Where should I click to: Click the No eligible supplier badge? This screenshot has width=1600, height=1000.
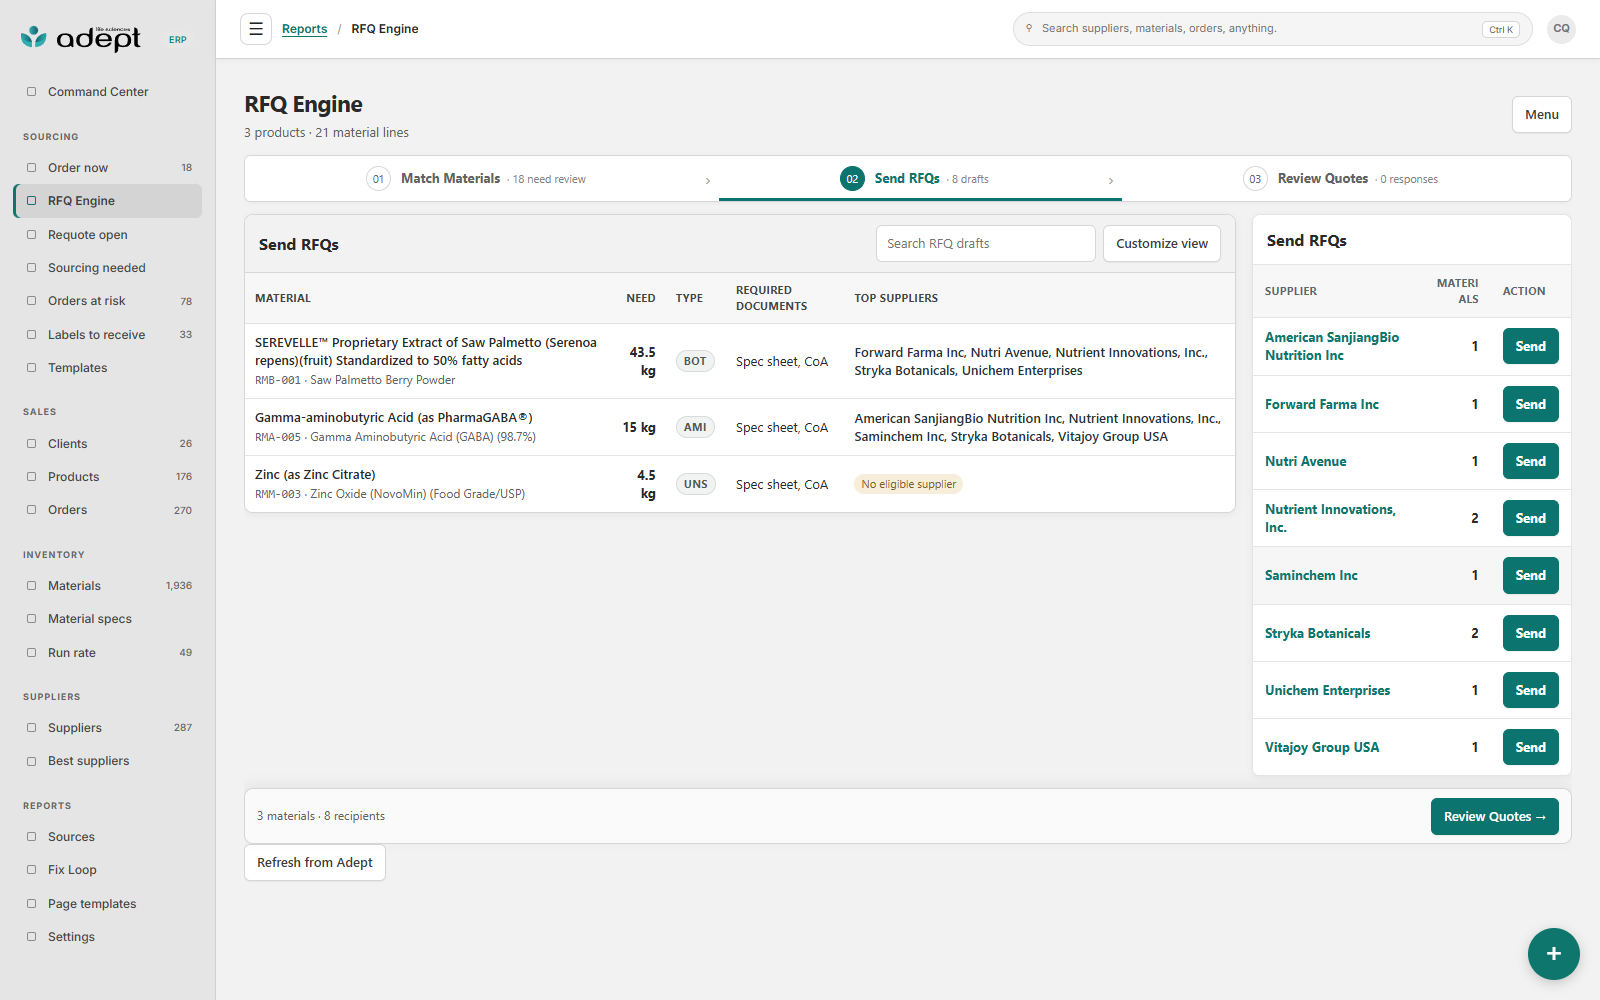point(908,484)
